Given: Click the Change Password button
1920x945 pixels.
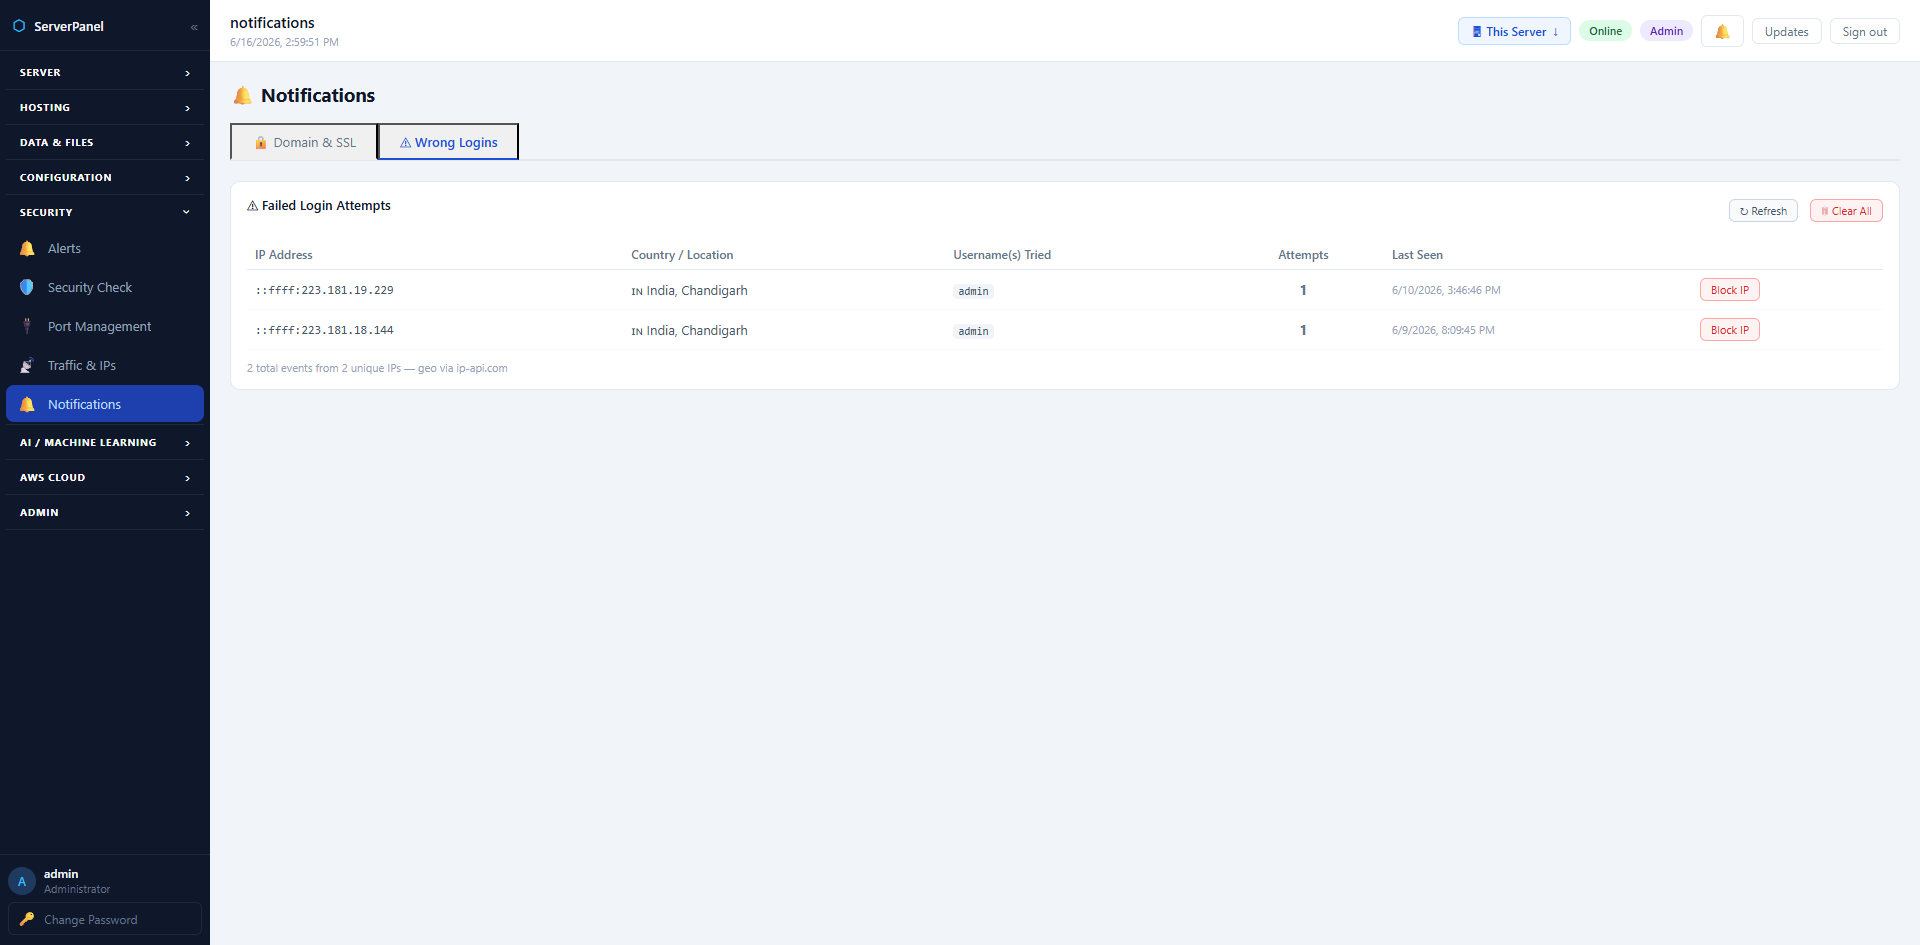Looking at the screenshot, I should [x=105, y=919].
